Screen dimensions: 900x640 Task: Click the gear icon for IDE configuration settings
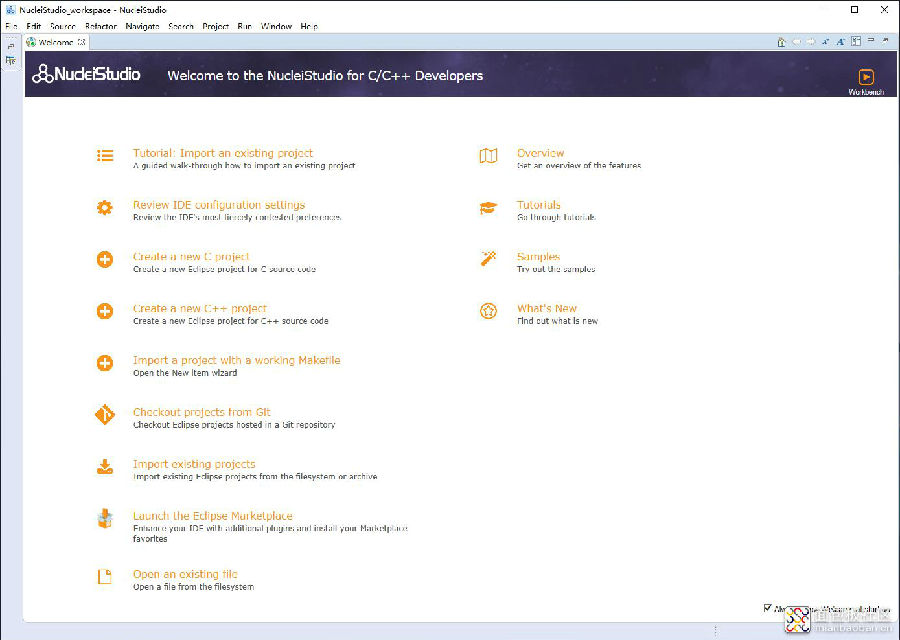point(104,207)
